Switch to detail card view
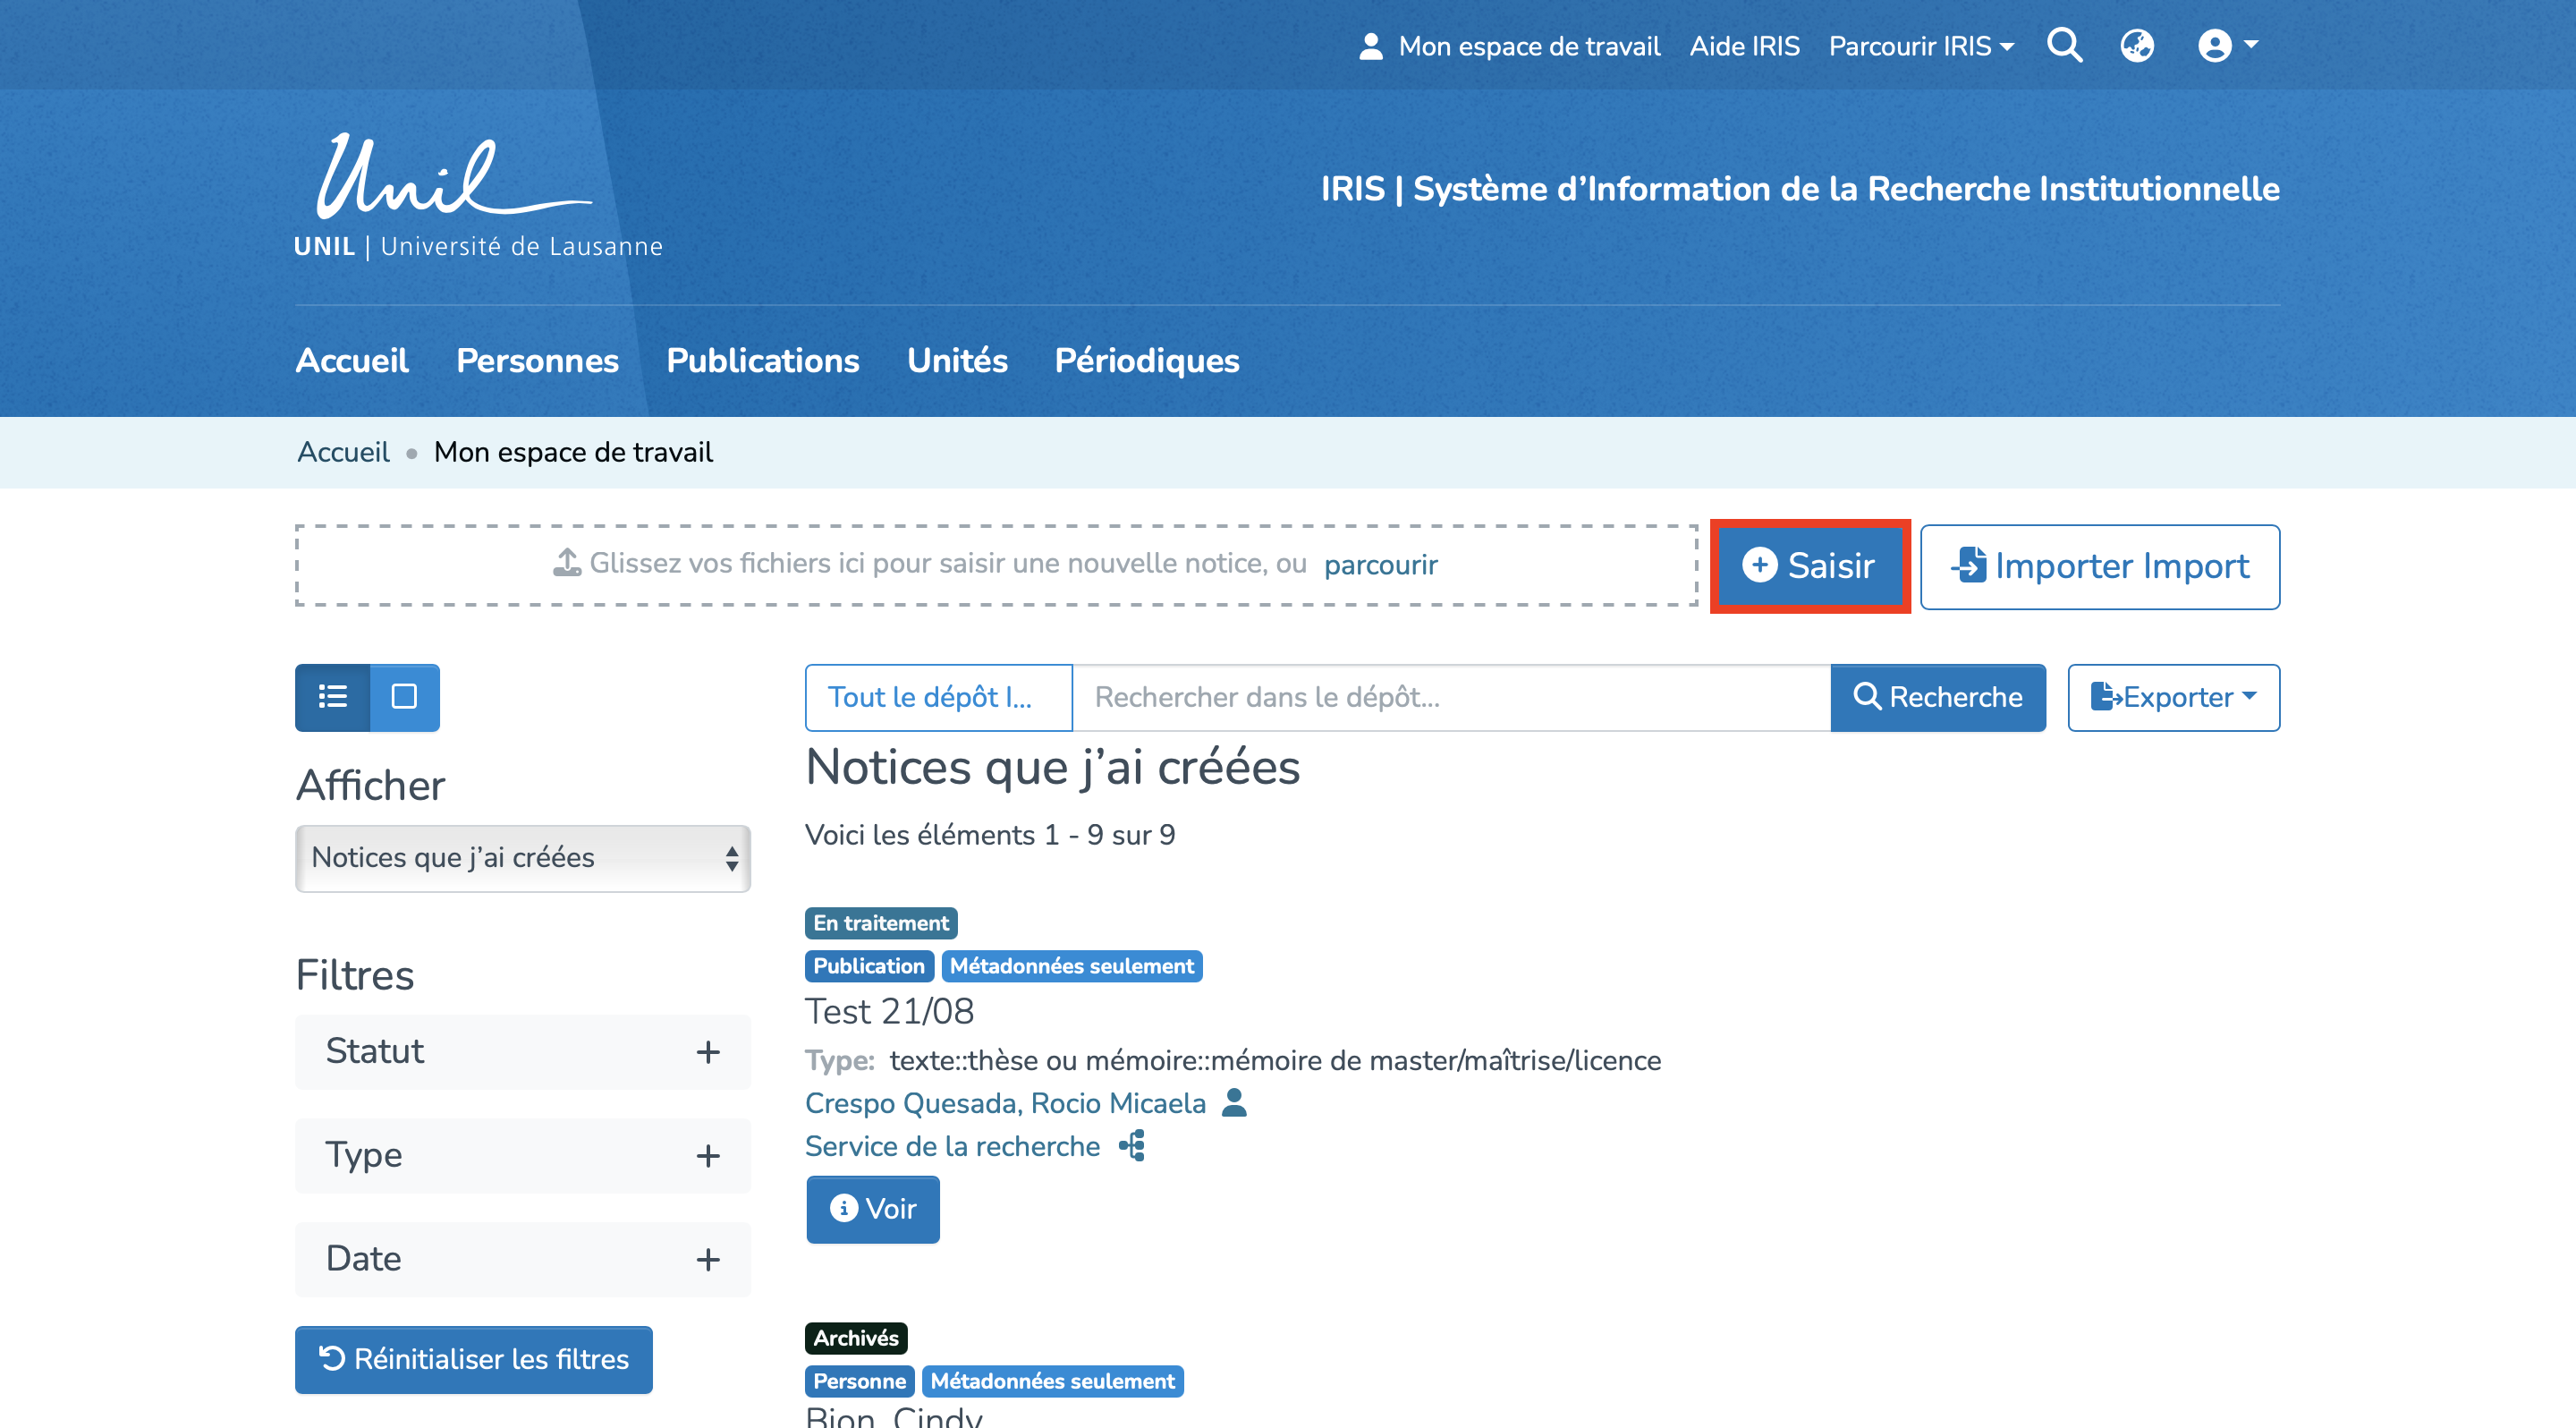2576x1428 pixels. coord(404,697)
